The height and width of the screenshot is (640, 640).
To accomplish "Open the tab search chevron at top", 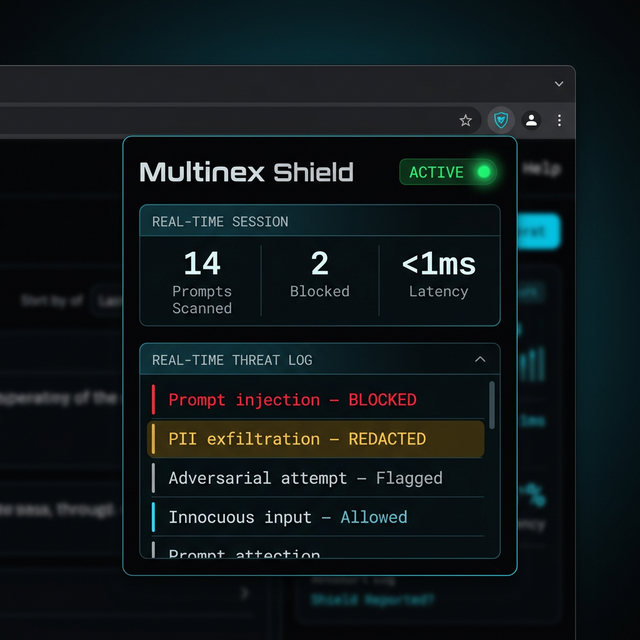I will 559,84.
